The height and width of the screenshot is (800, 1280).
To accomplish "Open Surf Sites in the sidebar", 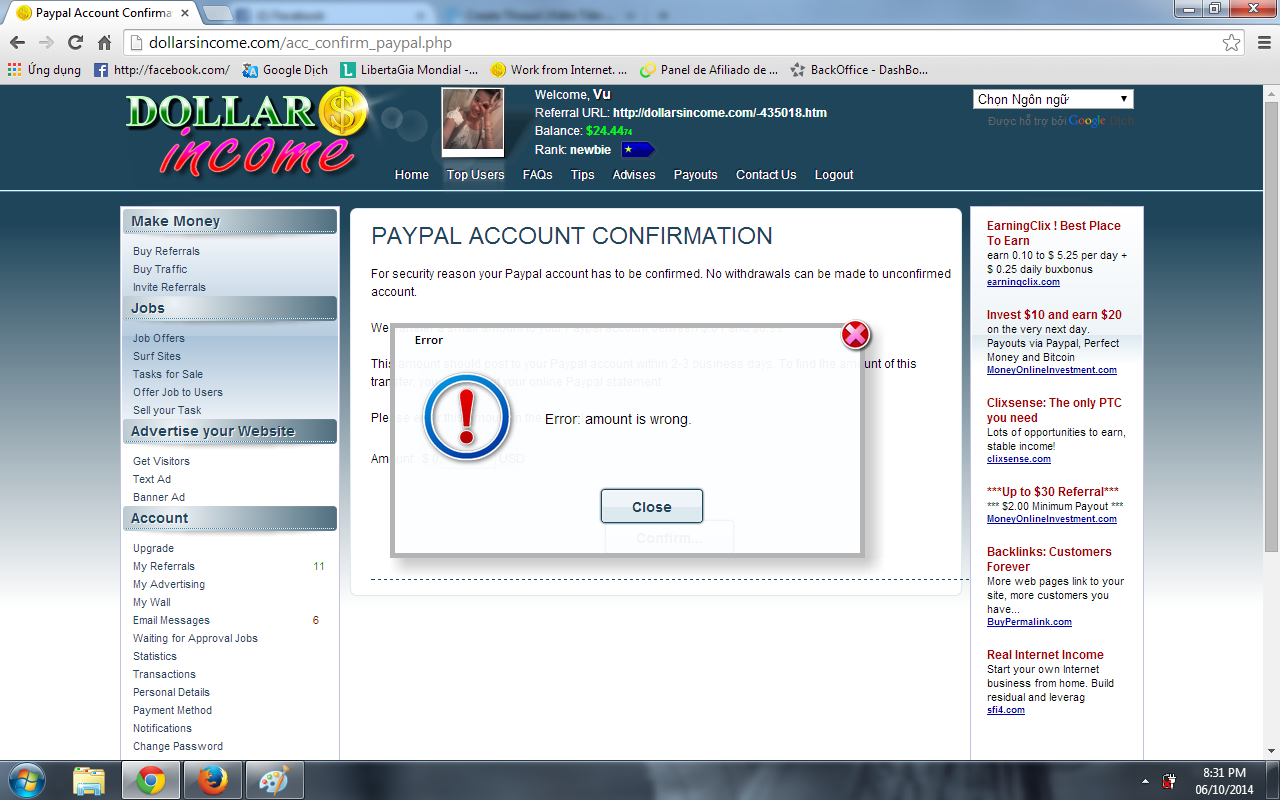I will (157, 356).
